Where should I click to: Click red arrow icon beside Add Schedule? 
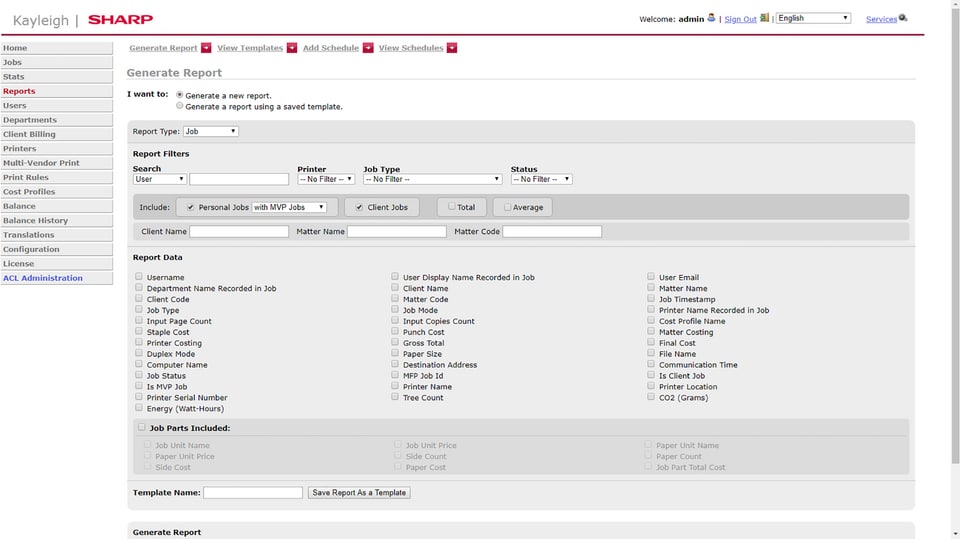point(368,48)
